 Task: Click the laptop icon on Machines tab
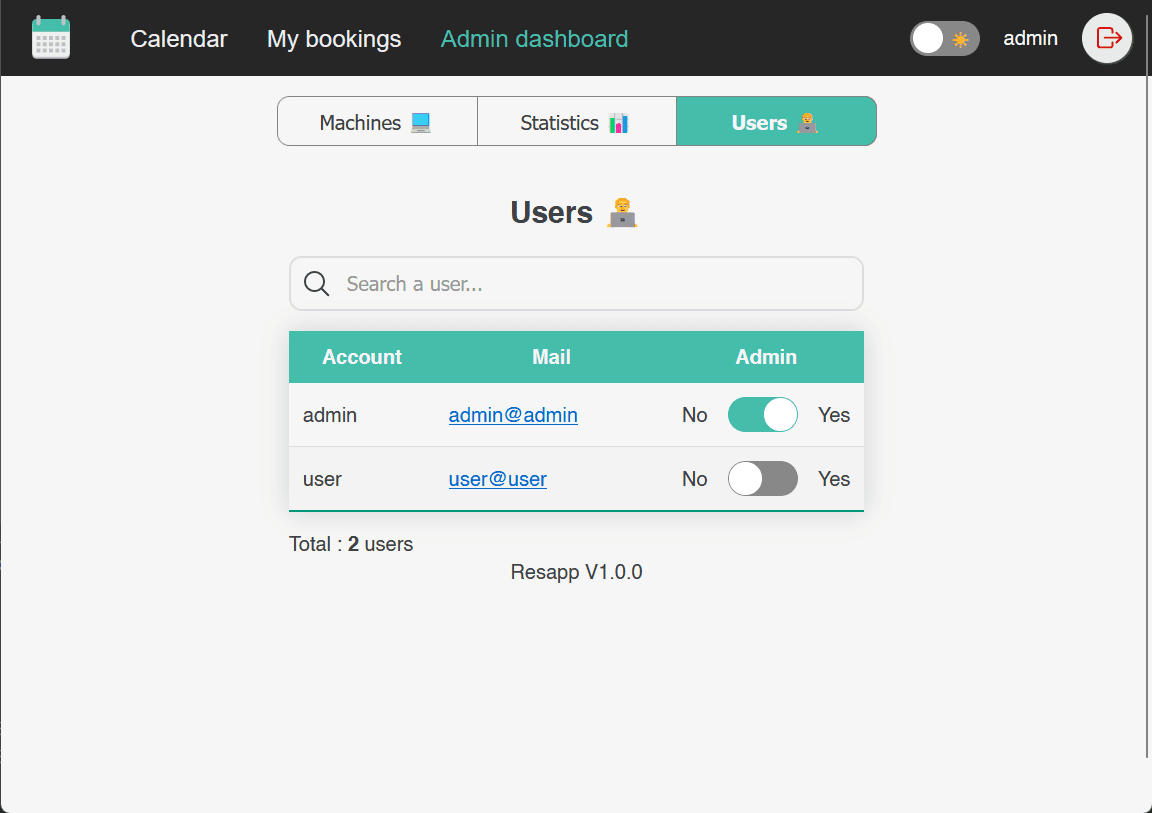tap(419, 121)
